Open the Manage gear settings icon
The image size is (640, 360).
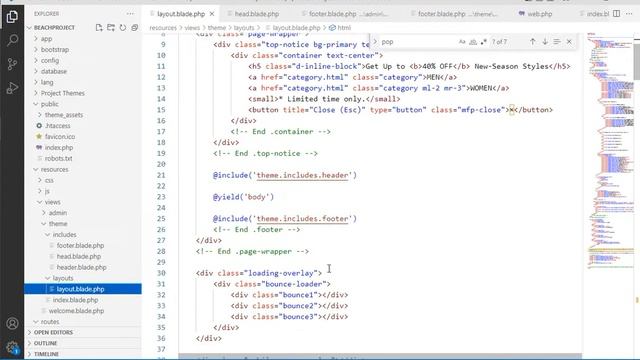point(12,347)
